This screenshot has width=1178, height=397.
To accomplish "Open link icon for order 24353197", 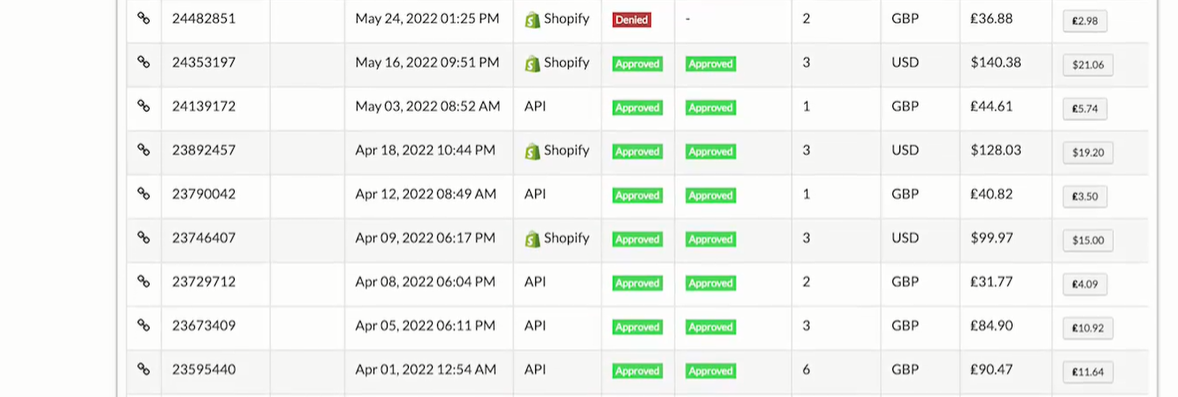I will click(x=143, y=62).
